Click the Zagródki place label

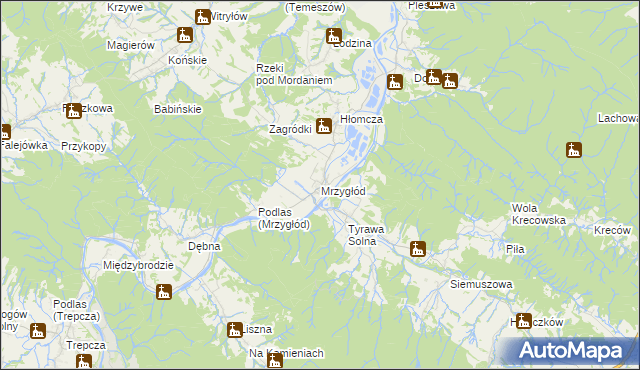tap(290, 130)
